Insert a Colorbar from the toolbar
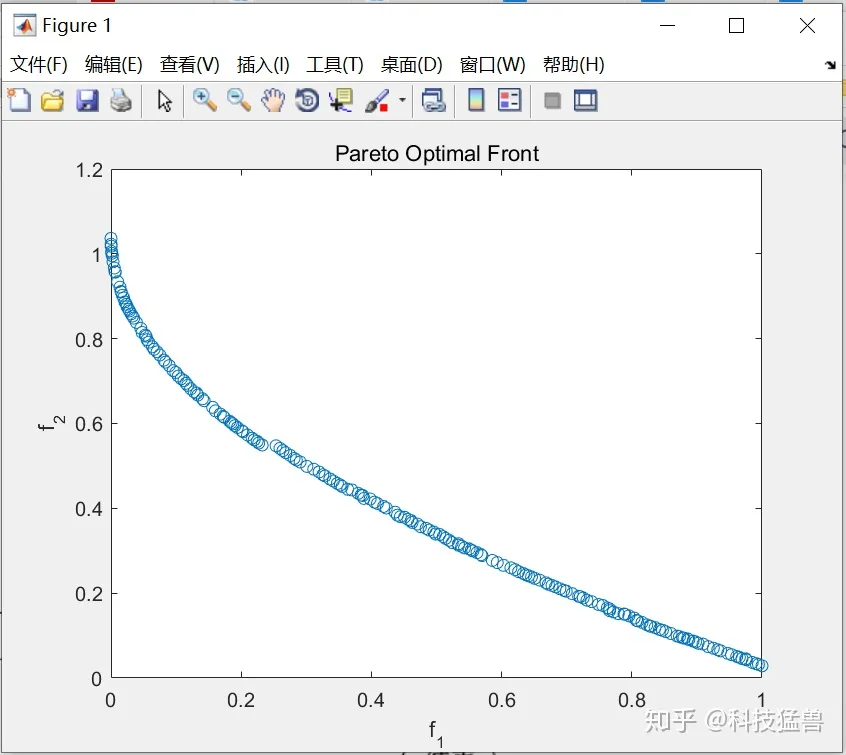 476,100
